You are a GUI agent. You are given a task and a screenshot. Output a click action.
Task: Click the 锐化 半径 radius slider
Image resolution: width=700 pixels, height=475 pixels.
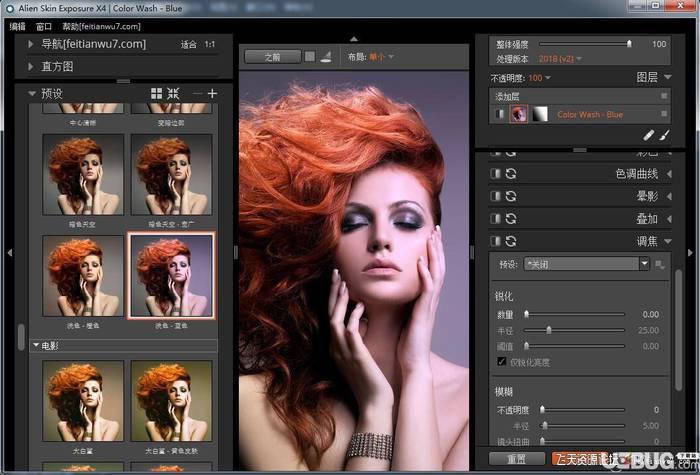click(574, 330)
